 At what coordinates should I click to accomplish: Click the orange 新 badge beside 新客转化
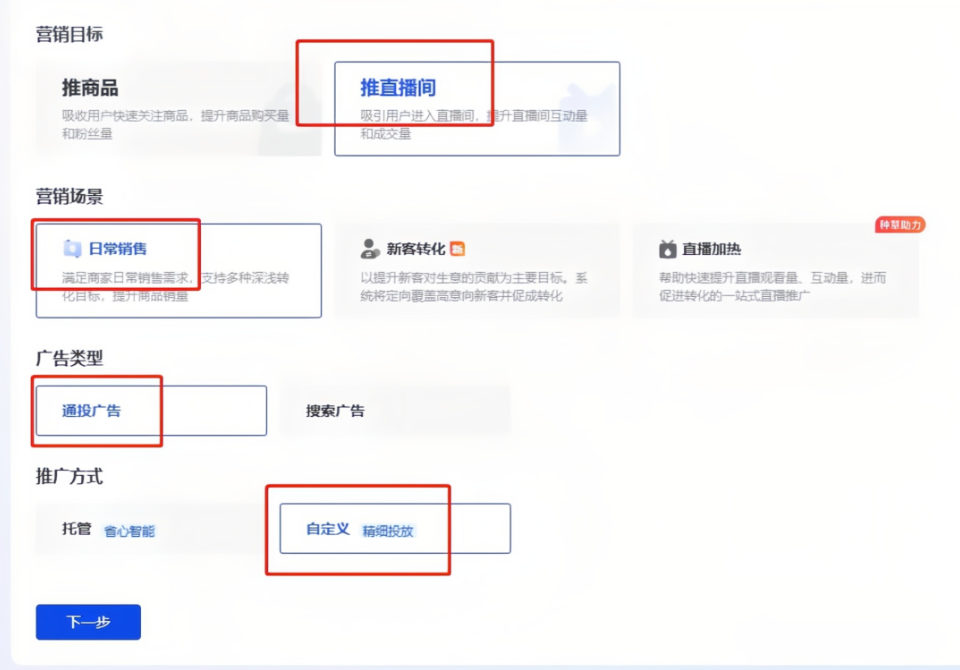457,249
